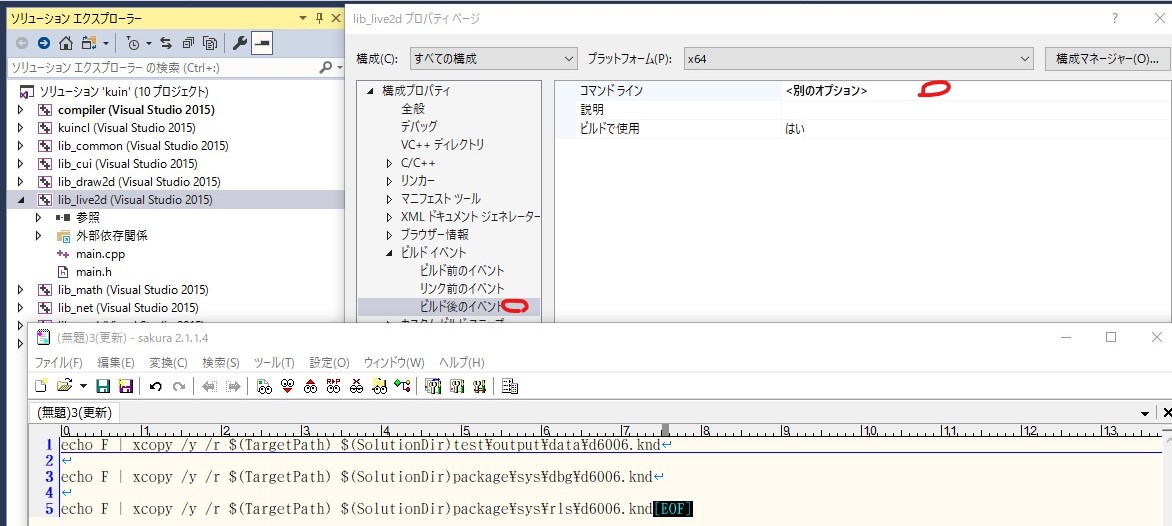Click the 構成マネージャー button
Image resolution: width=1172 pixels, height=526 pixels.
[x=1107, y=59]
